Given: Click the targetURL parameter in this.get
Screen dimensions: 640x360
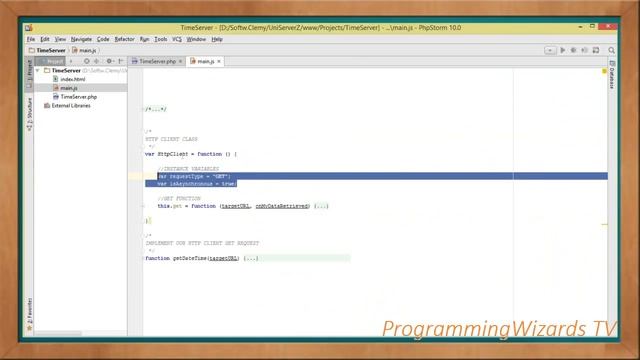Looking at the screenshot, I should (235, 206).
